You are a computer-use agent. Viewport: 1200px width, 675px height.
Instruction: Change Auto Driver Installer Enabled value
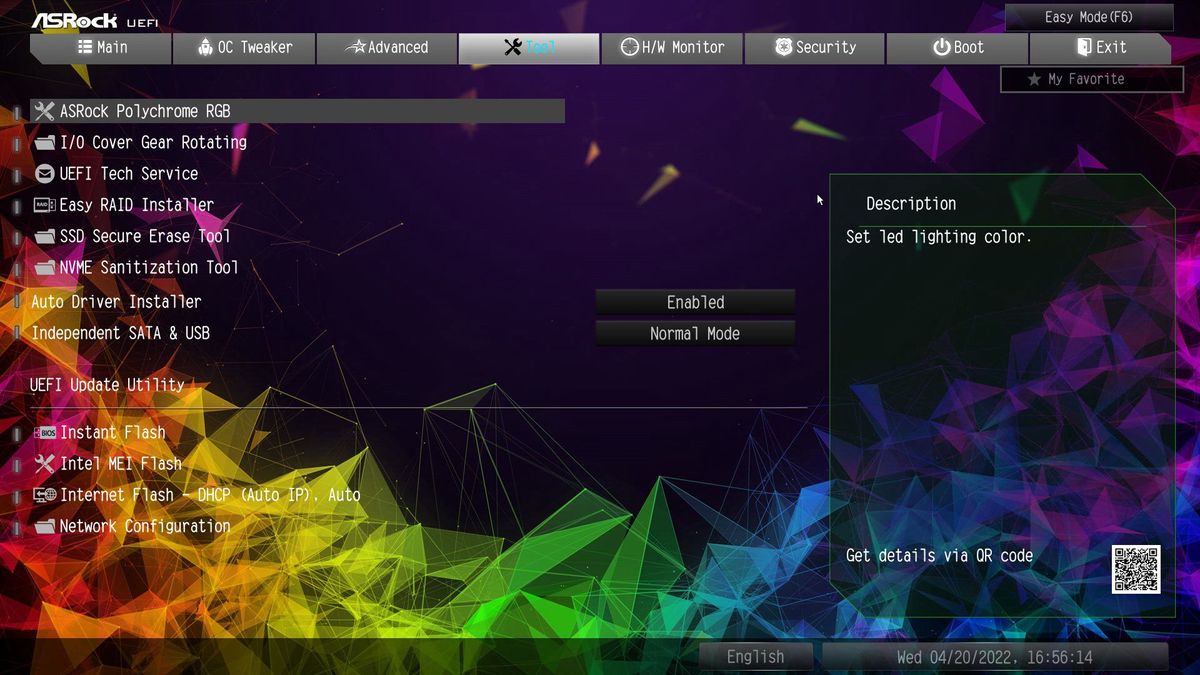pos(695,302)
